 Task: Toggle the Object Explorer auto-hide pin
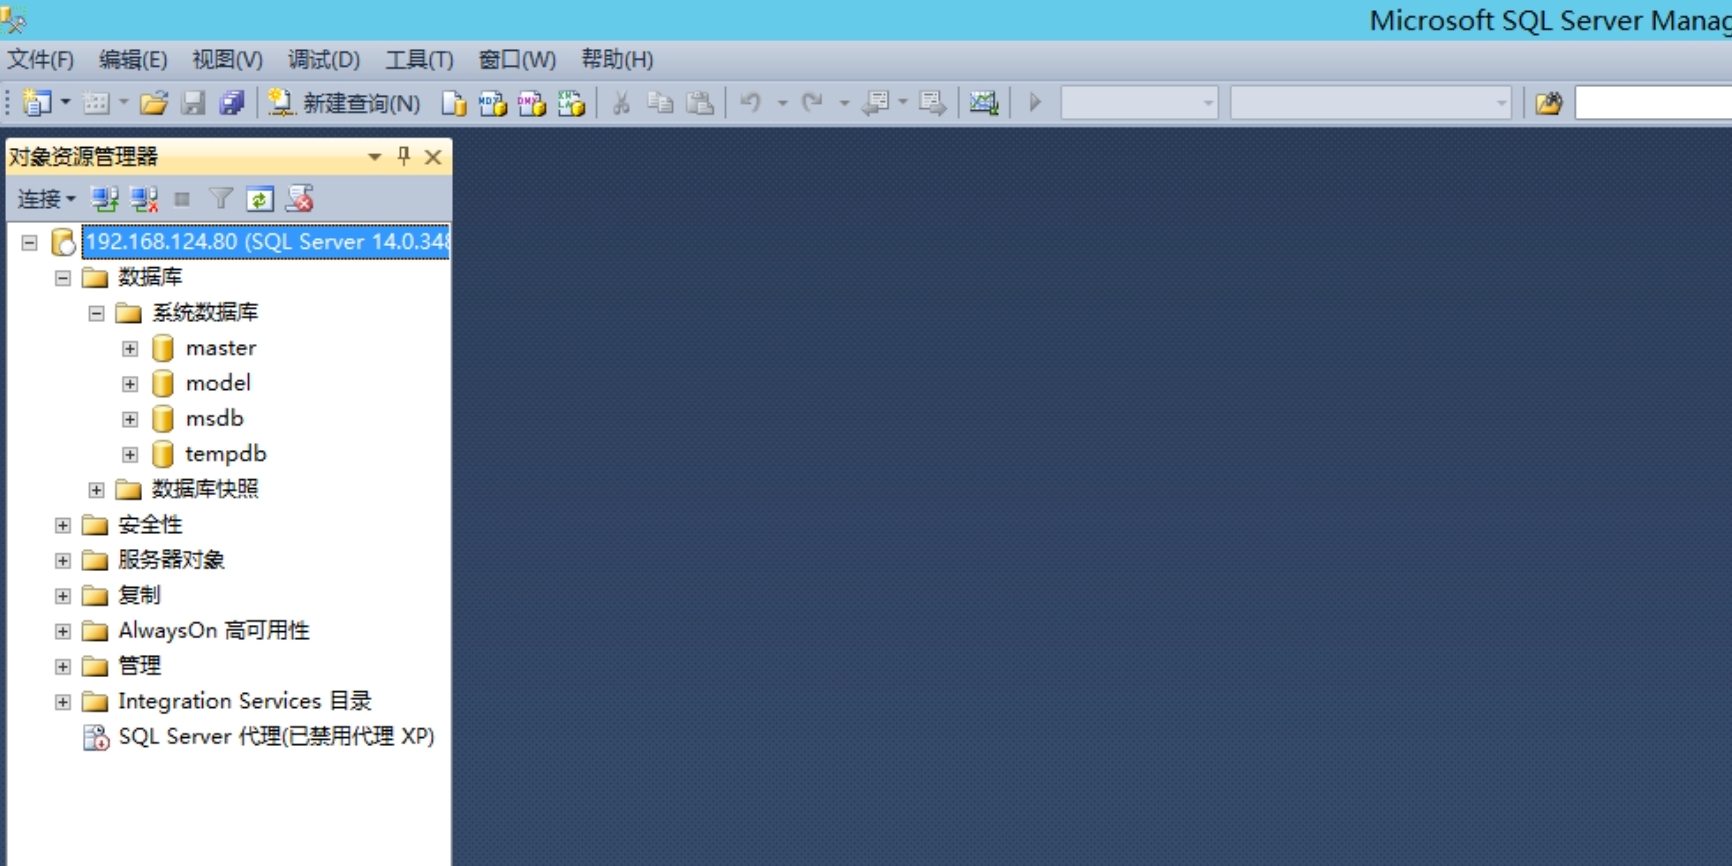pyautogui.click(x=403, y=156)
